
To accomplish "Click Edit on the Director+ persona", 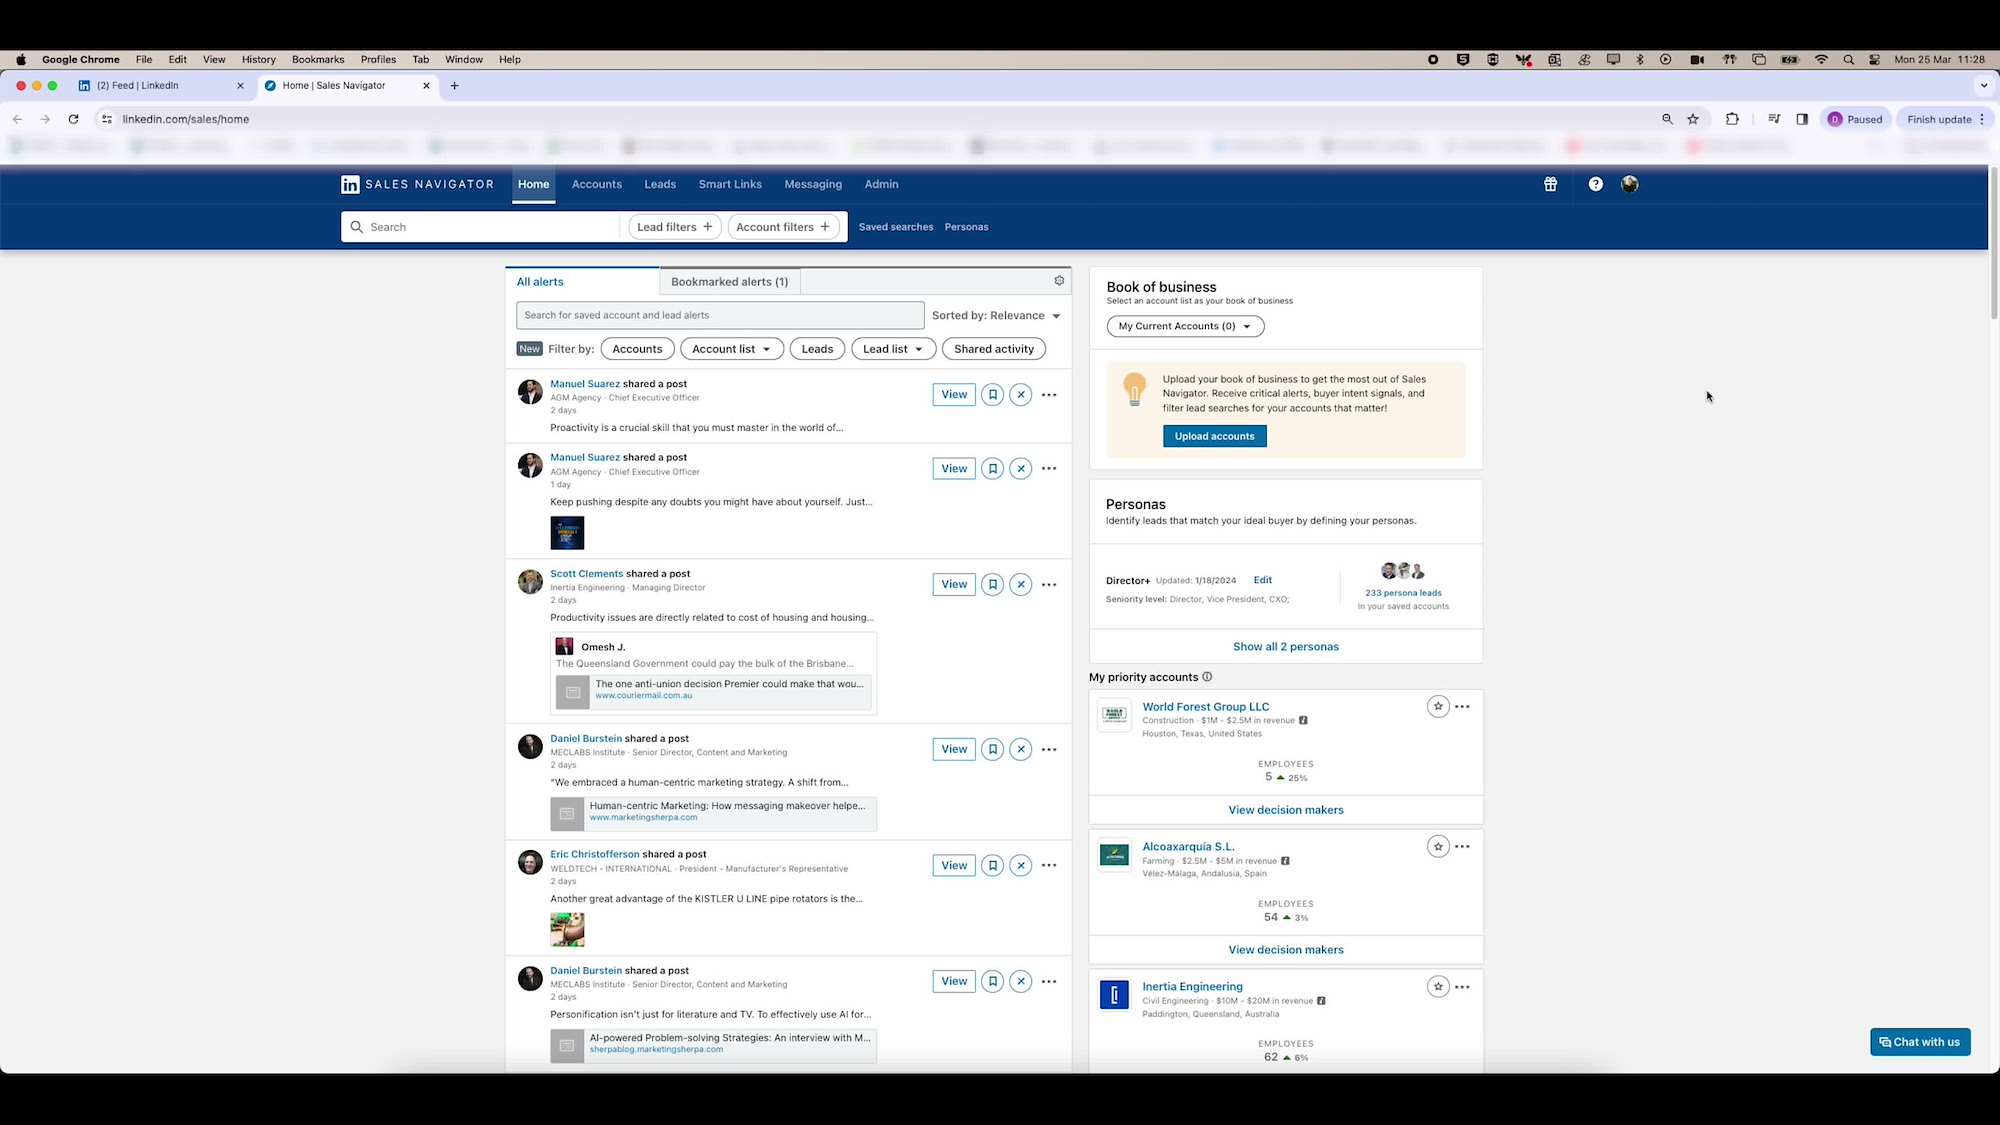I will point(1263,580).
